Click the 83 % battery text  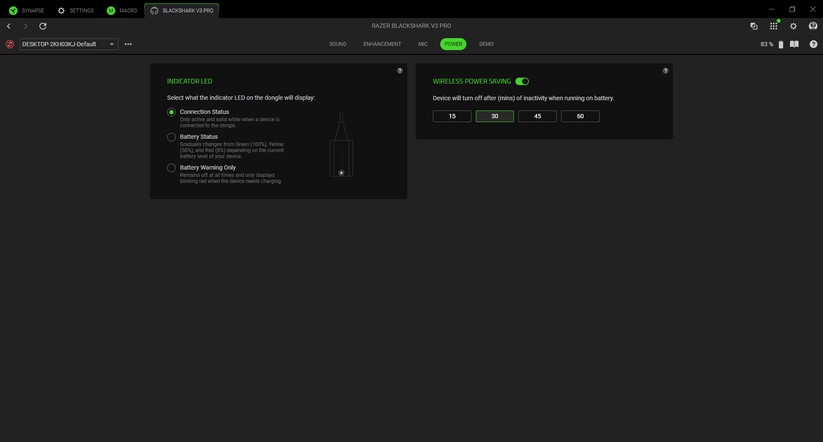click(766, 45)
